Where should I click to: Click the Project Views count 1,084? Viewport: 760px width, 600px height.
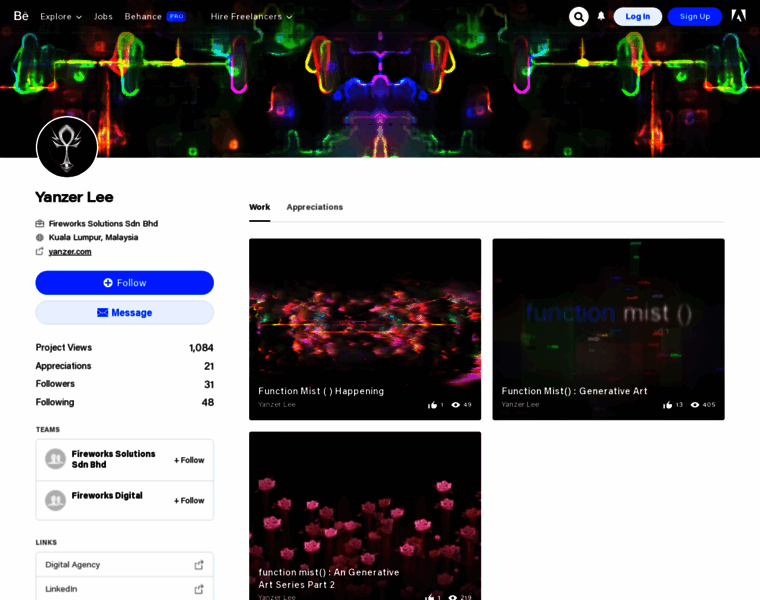(201, 347)
